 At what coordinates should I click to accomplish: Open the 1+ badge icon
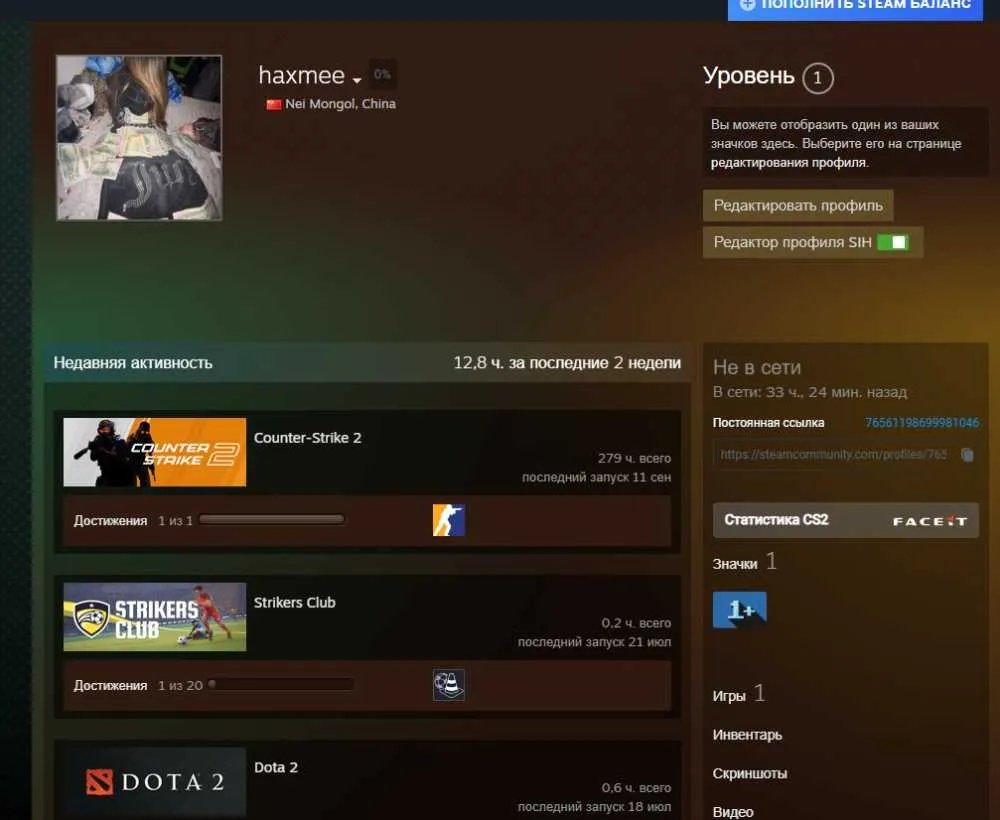[x=739, y=610]
